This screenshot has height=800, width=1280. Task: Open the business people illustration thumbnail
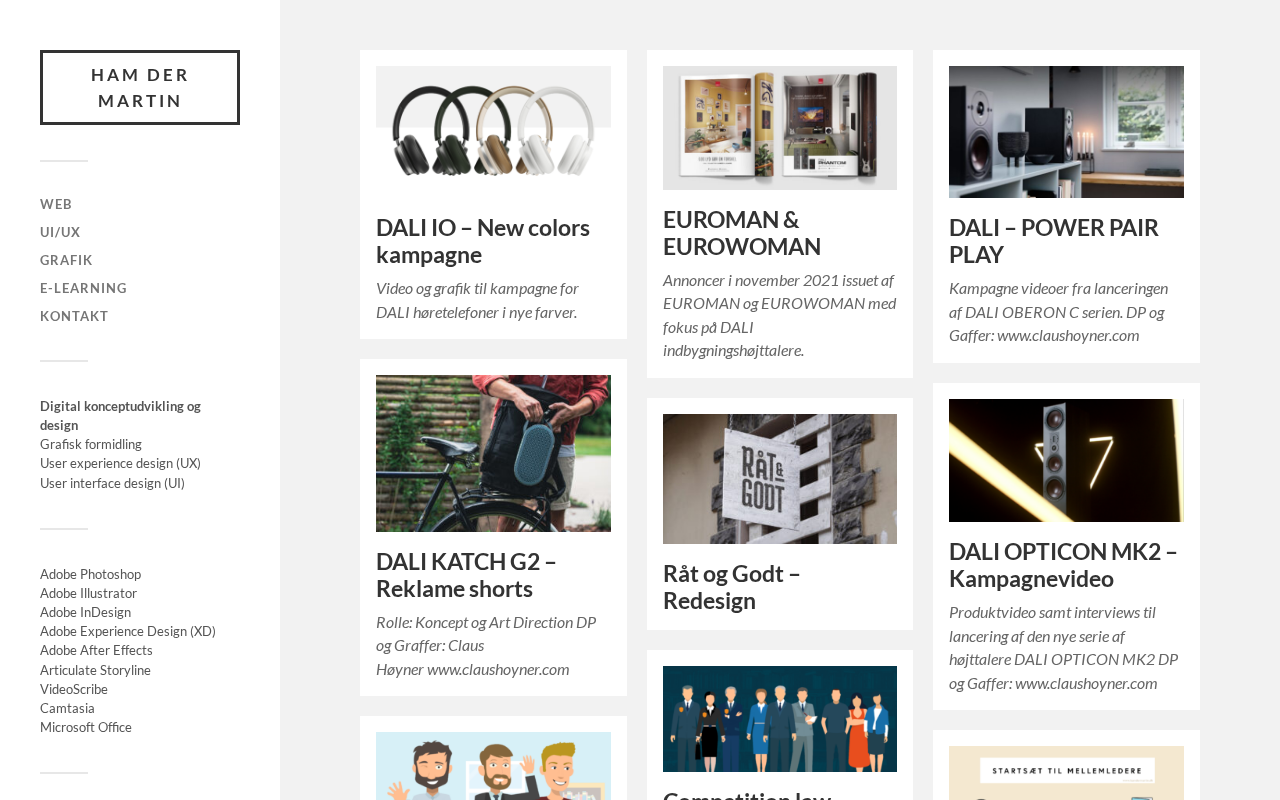point(780,719)
